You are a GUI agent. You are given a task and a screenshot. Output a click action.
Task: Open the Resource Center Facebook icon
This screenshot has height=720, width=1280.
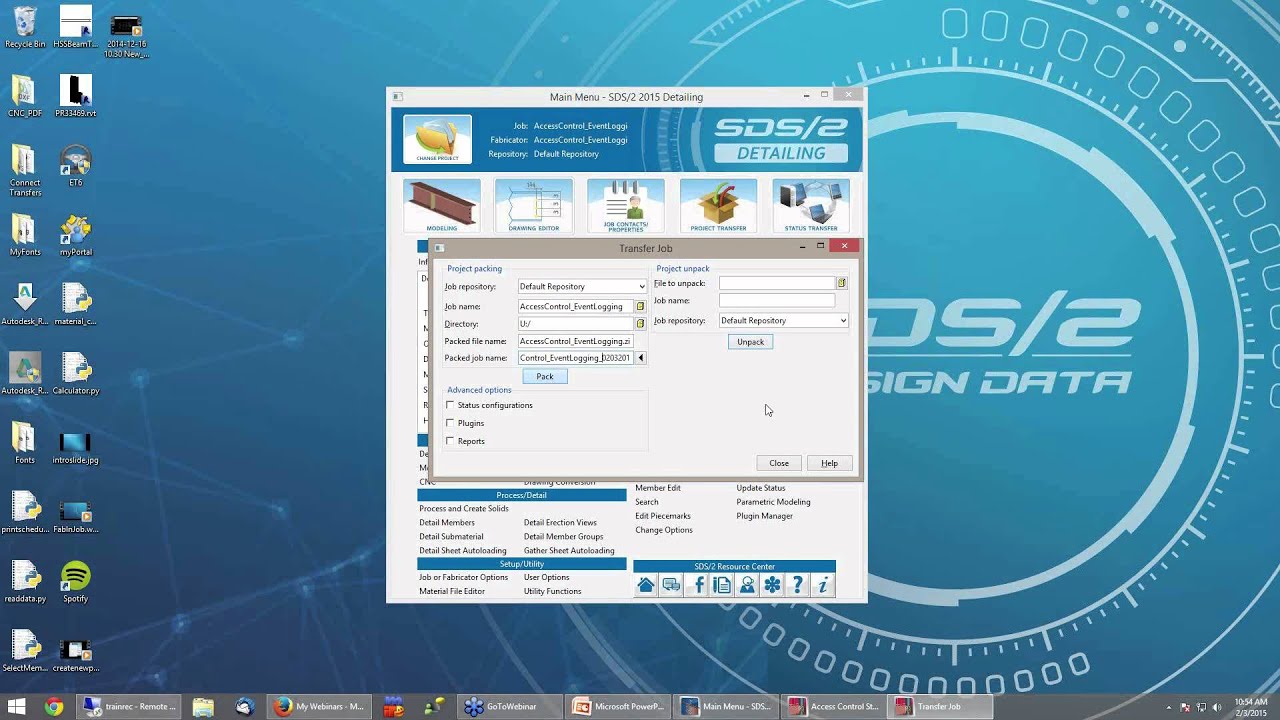[697, 585]
